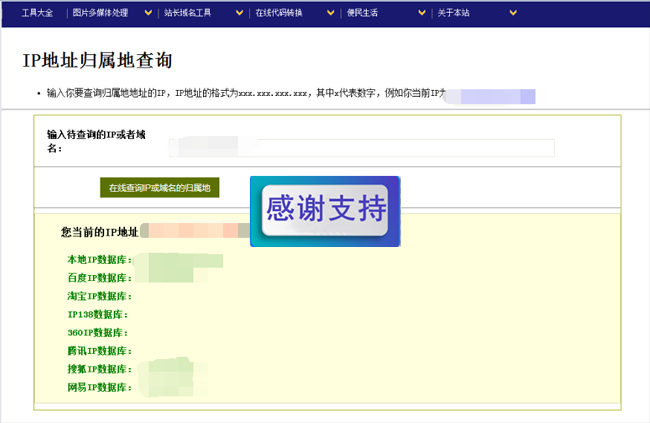Screen dimensions: 650x423
Task: Click the 本地IP数据库 result label
Action: pyautogui.click(x=99, y=260)
